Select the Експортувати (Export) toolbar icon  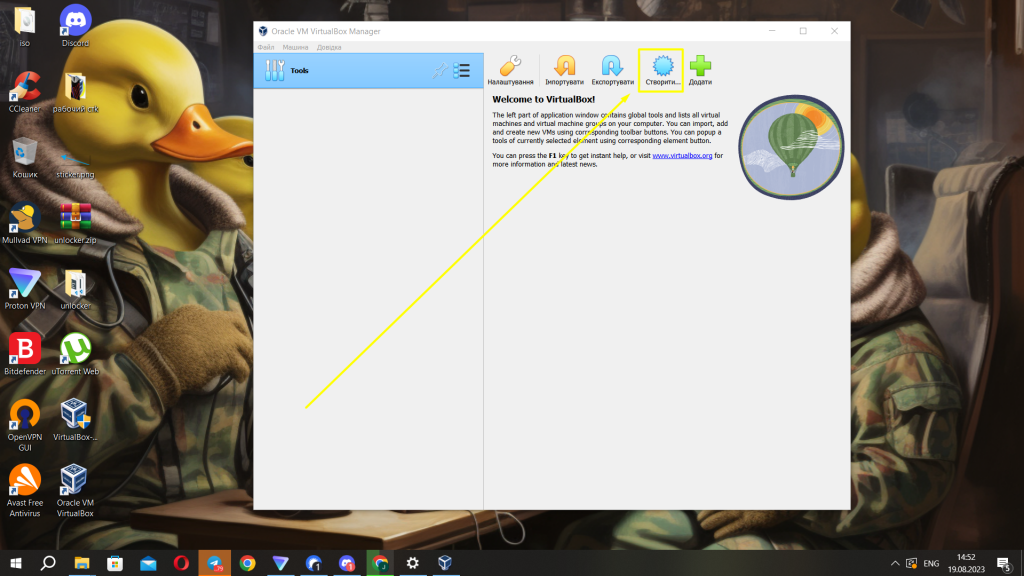coord(613,68)
